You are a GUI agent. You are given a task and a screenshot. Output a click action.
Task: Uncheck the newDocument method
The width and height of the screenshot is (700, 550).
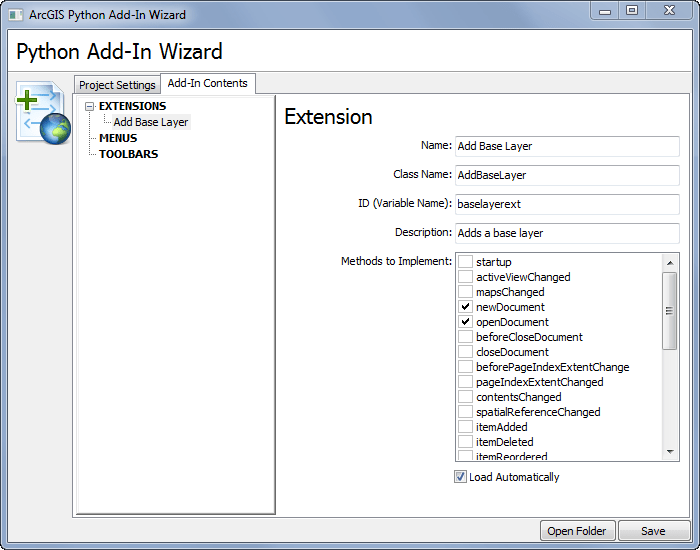click(x=465, y=307)
